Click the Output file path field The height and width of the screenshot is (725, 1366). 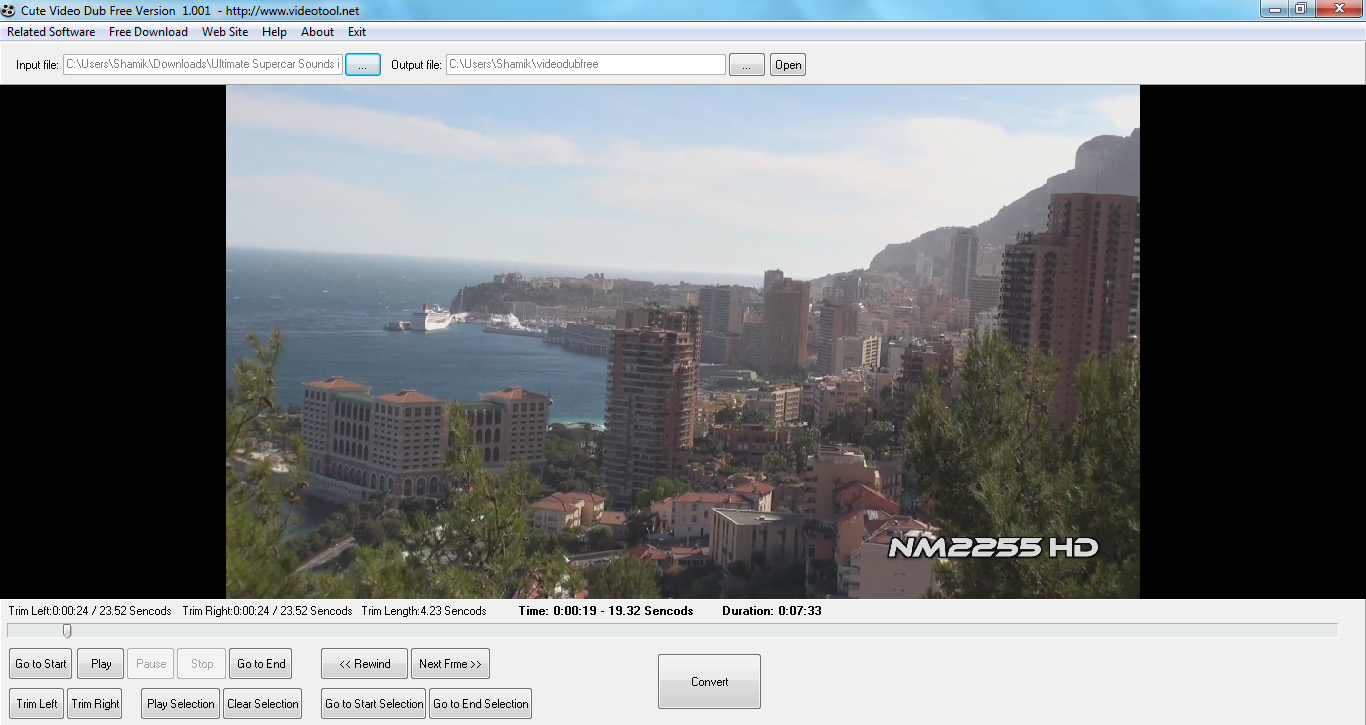(586, 65)
